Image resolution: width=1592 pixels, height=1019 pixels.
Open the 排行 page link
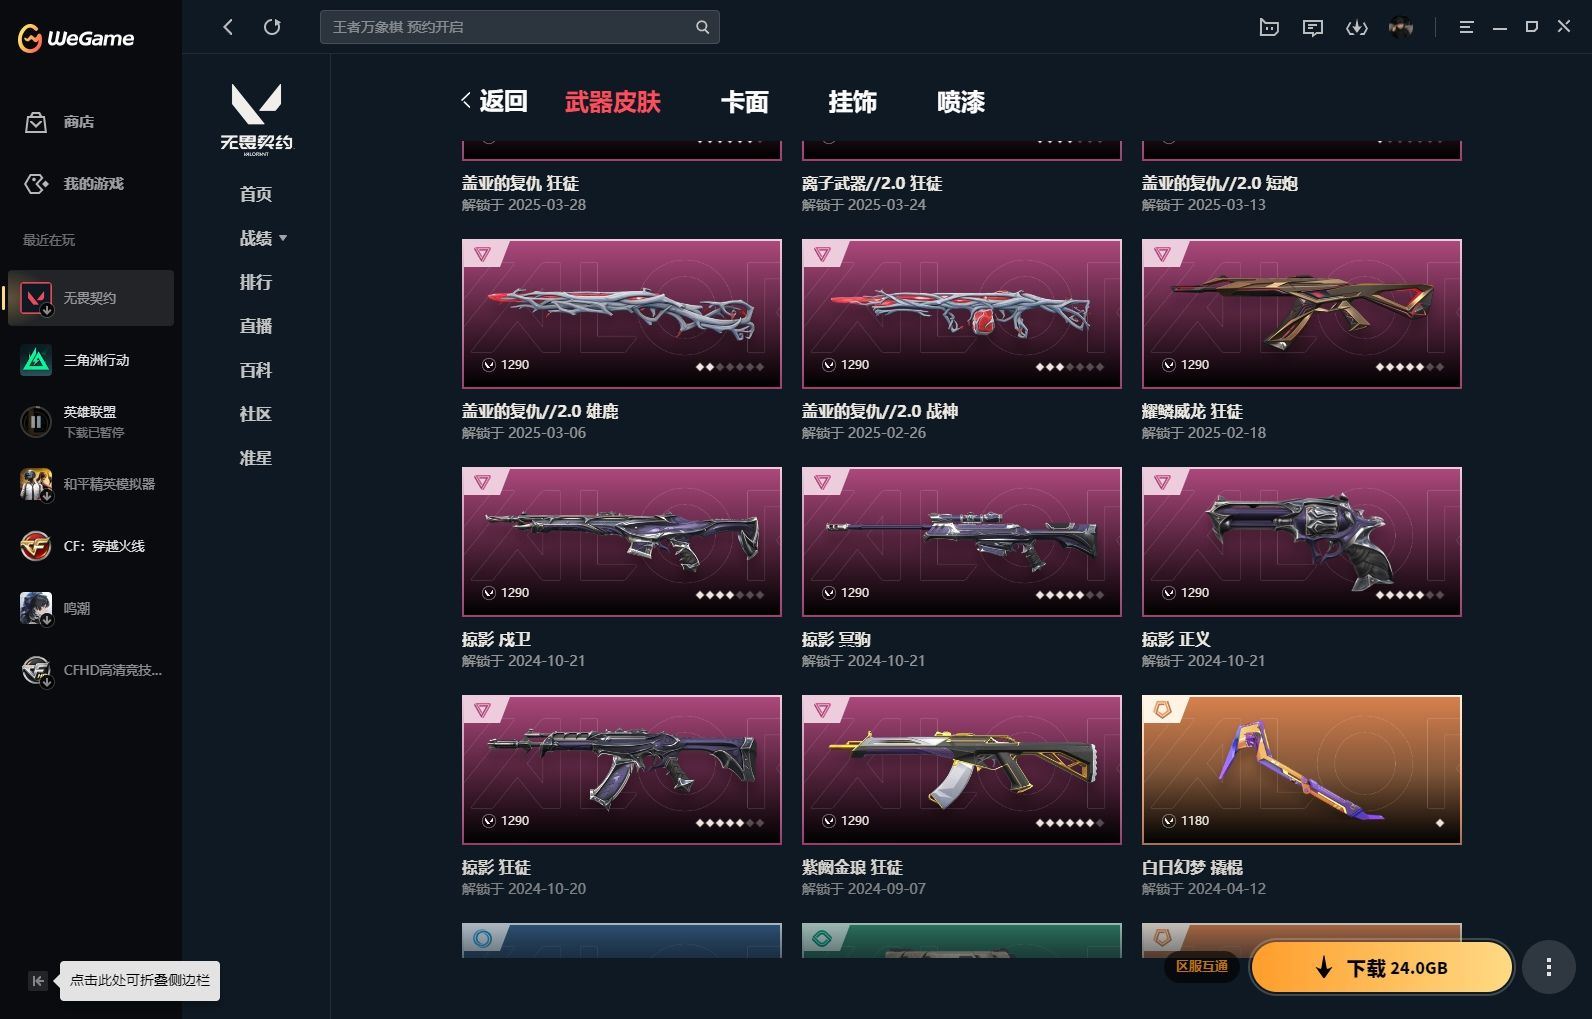(x=255, y=282)
